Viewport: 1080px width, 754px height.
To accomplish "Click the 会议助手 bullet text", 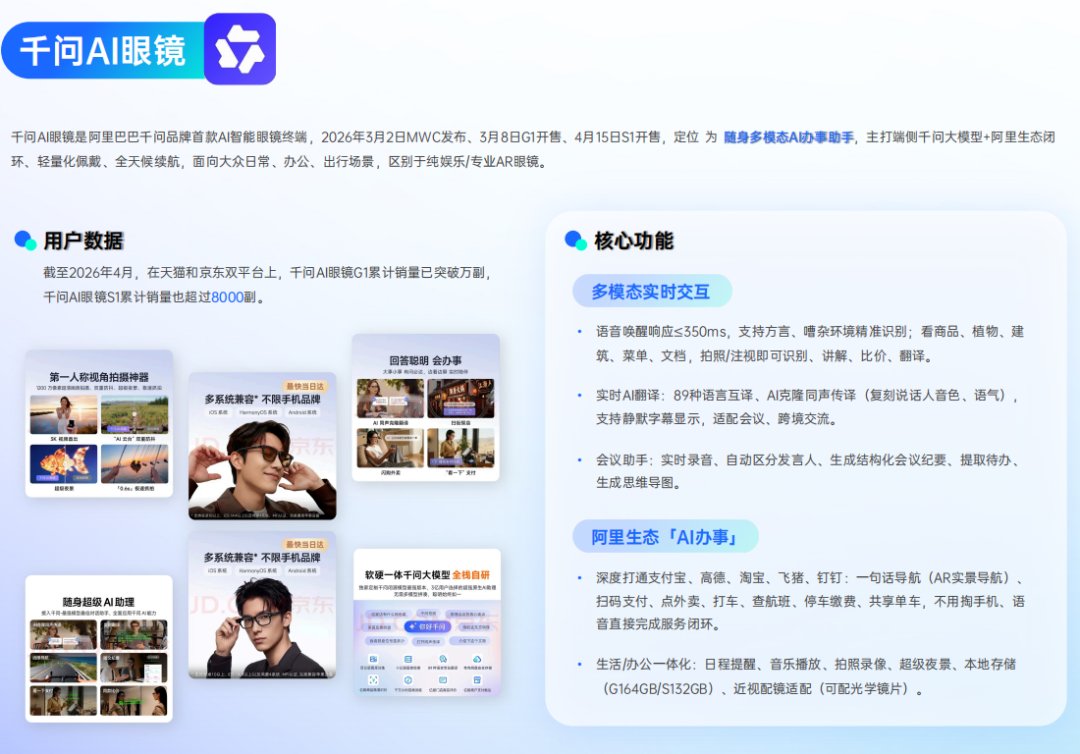I will tap(807, 471).
